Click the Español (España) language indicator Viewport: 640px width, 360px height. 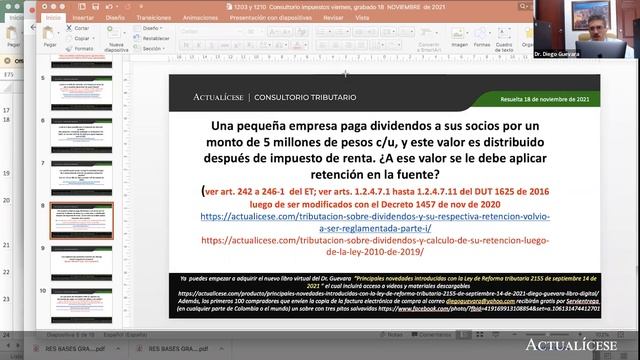(125, 335)
